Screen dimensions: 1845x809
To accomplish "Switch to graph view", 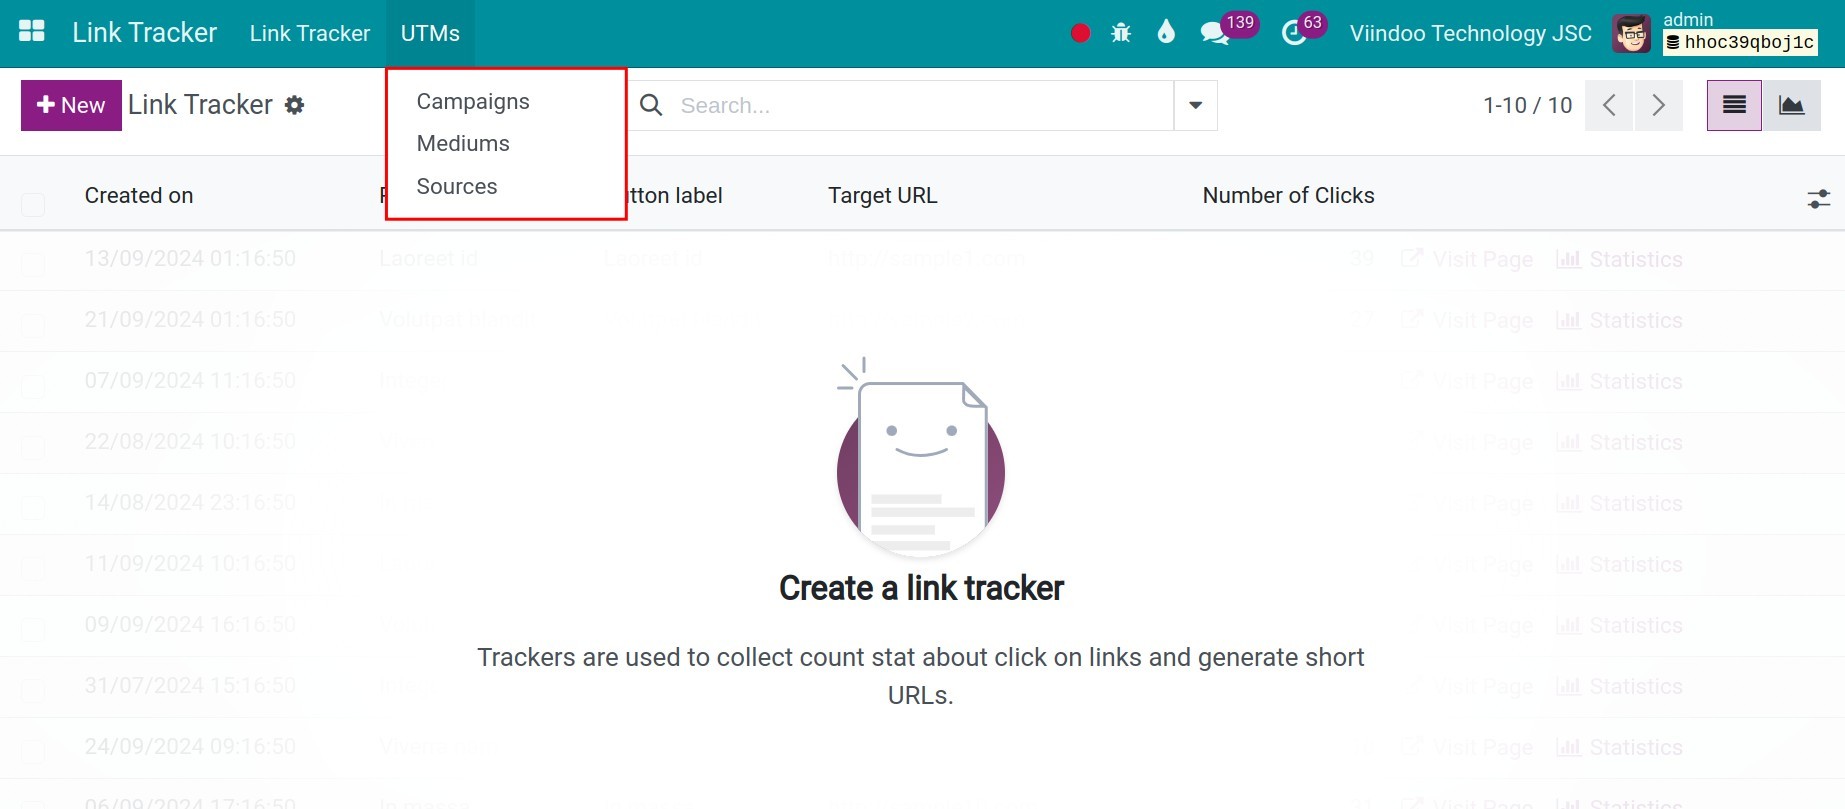I will 1791,105.
